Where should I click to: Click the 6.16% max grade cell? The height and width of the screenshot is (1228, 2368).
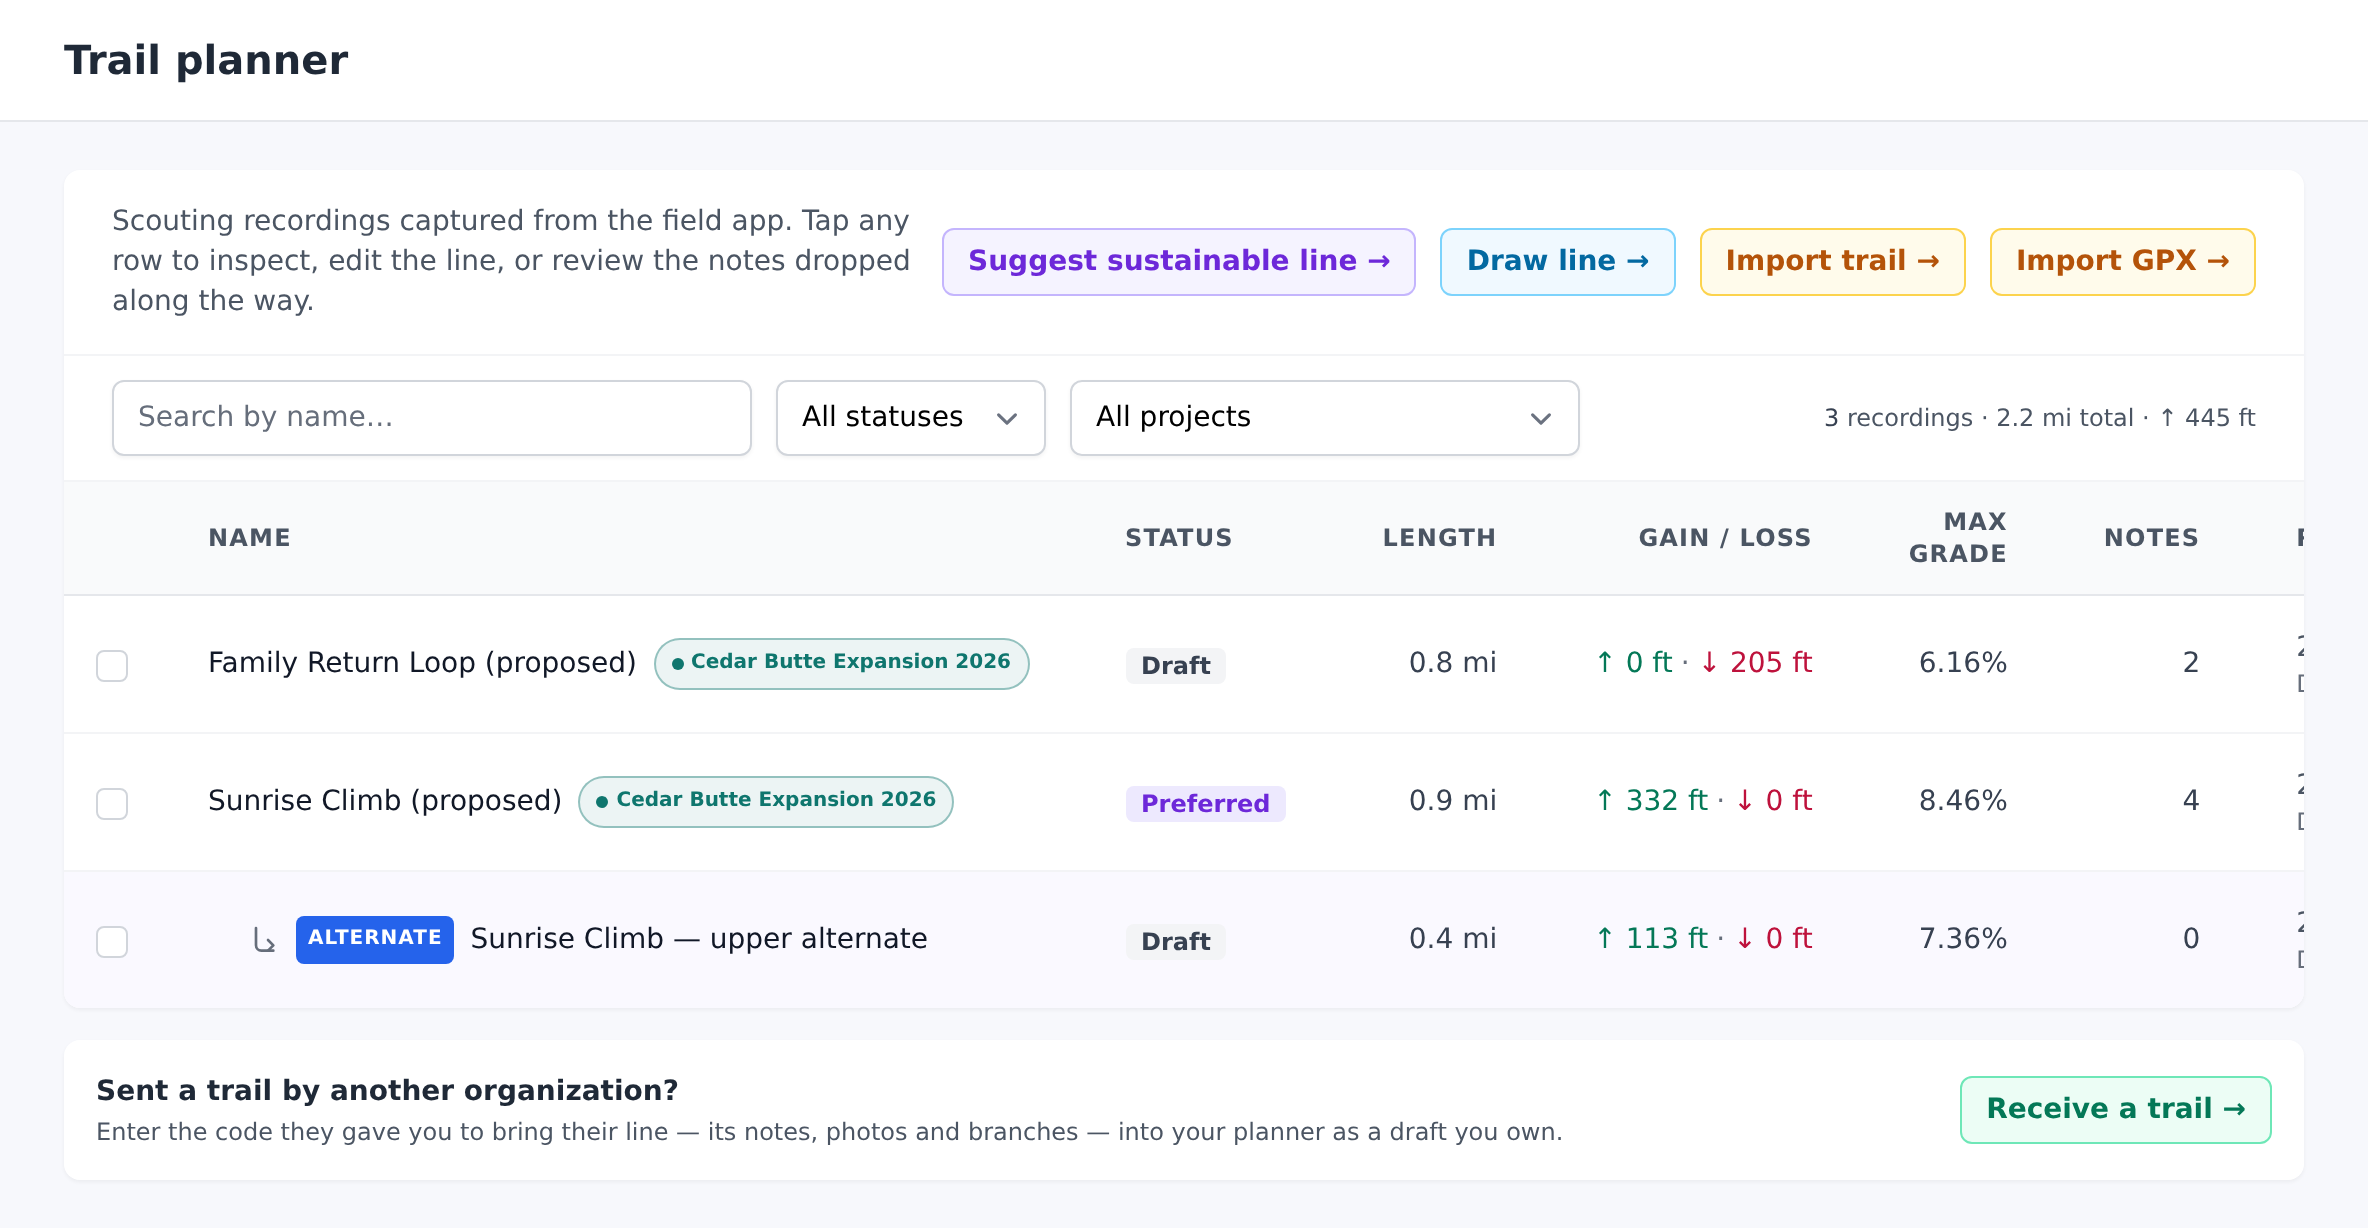point(1962,663)
